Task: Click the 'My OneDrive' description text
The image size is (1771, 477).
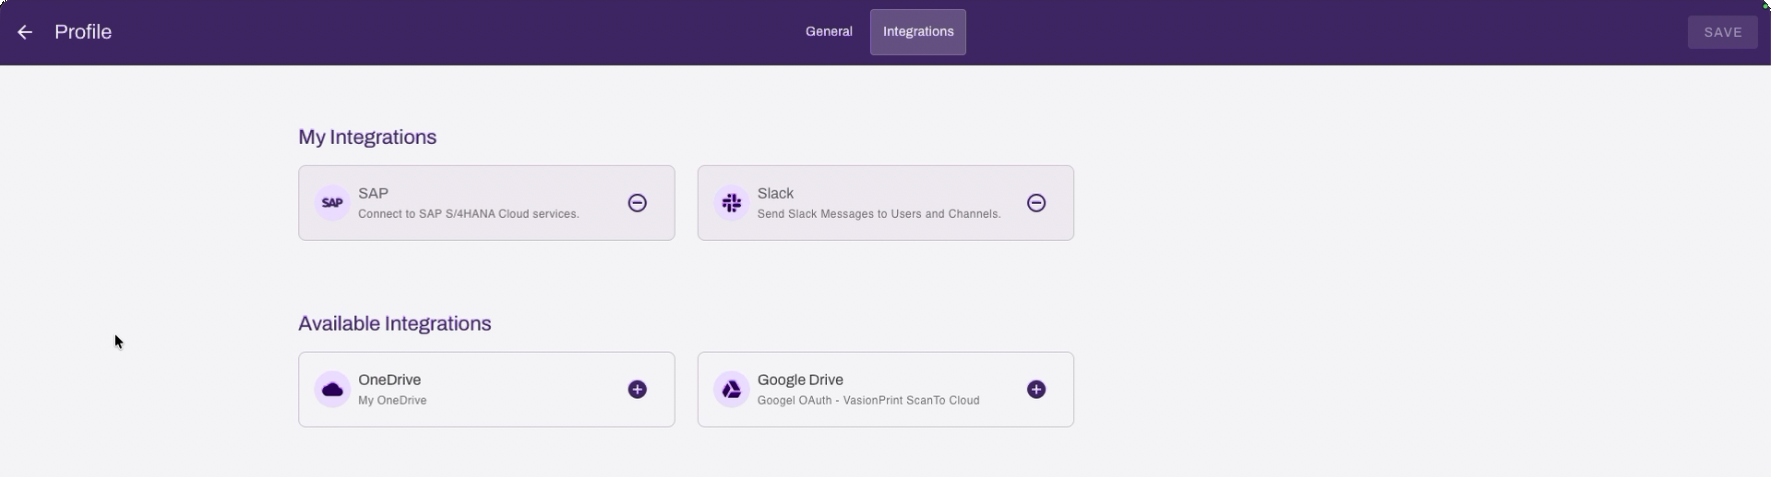Action: pyautogui.click(x=392, y=401)
